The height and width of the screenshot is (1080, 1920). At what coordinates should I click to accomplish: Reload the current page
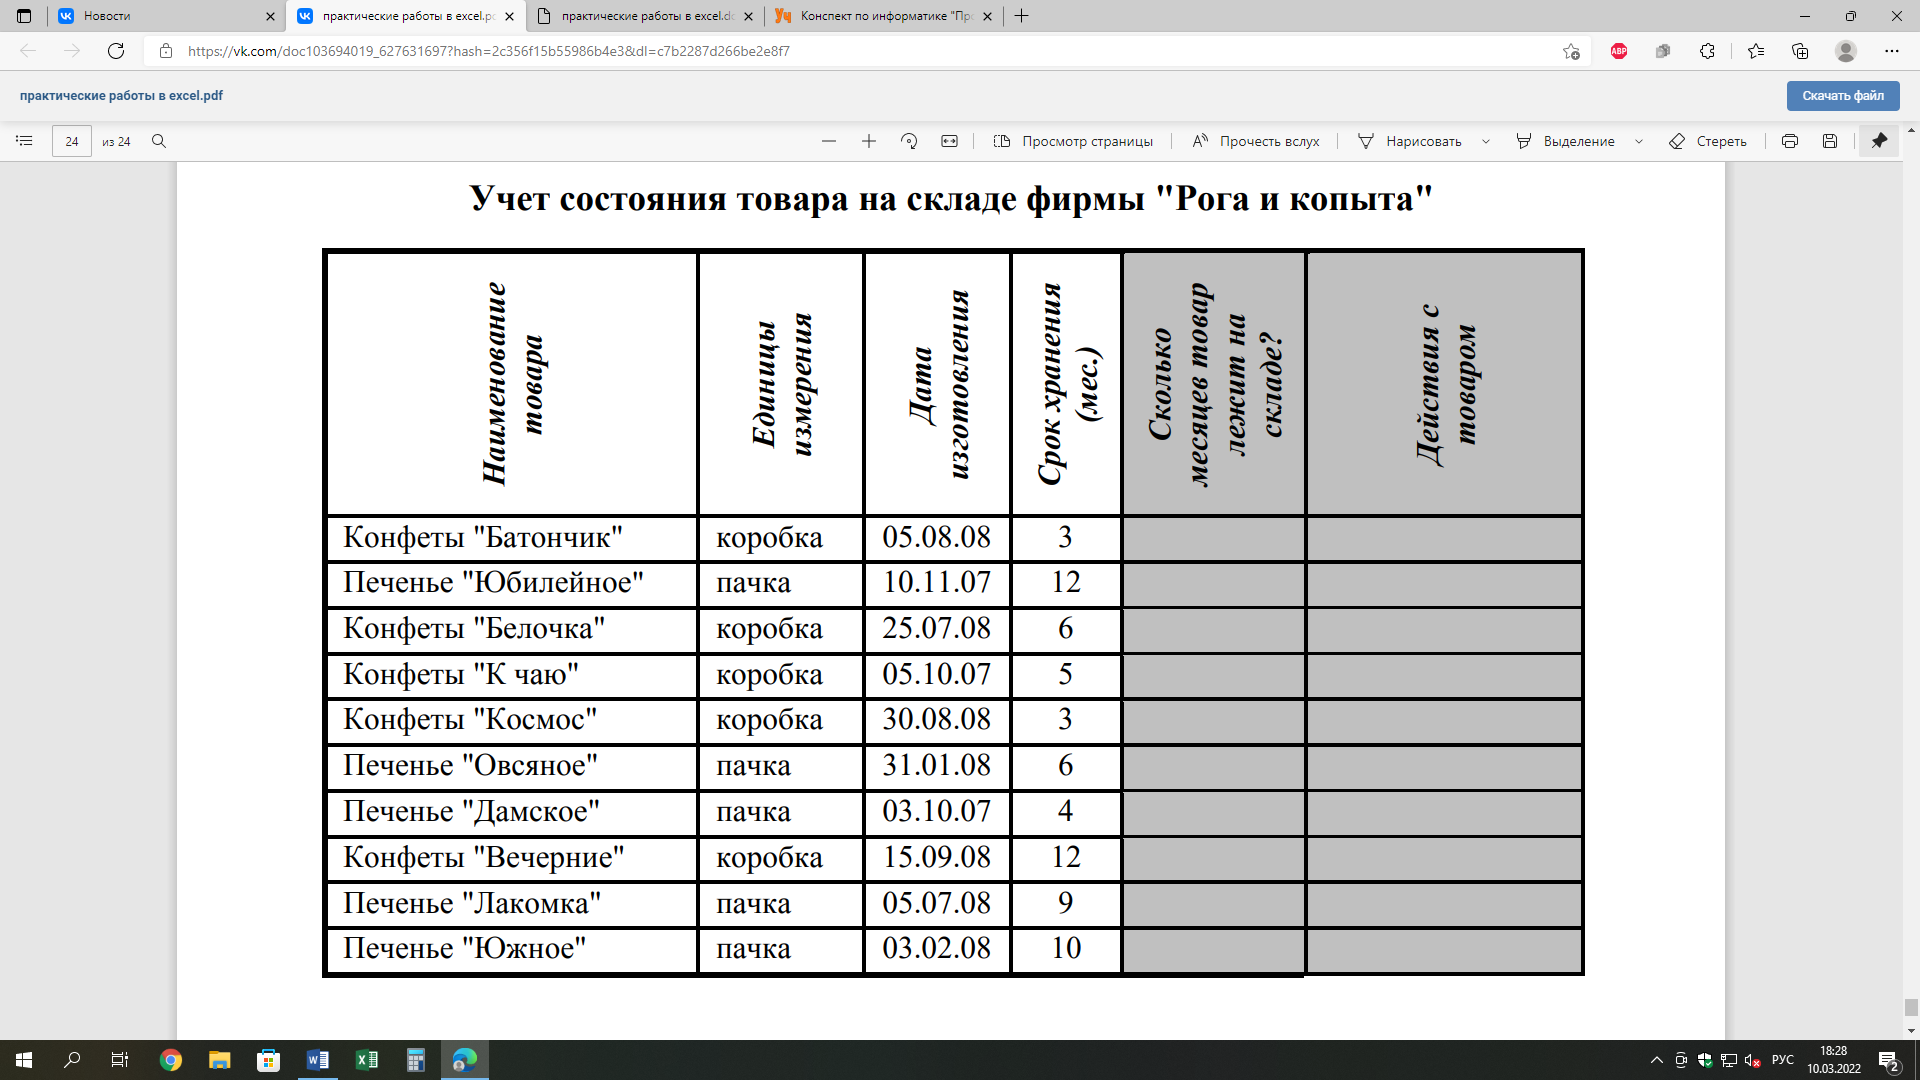coord(116,51)
